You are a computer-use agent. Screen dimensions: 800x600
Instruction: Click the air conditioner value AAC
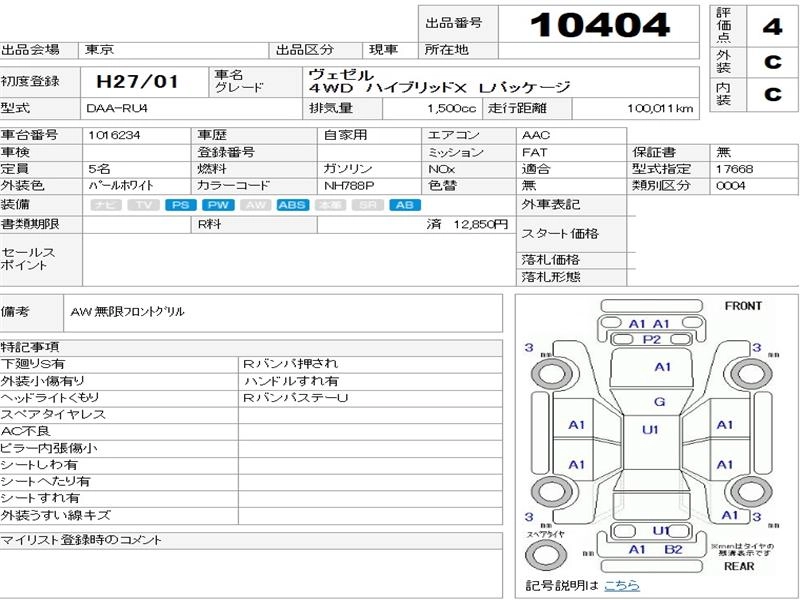536,135
